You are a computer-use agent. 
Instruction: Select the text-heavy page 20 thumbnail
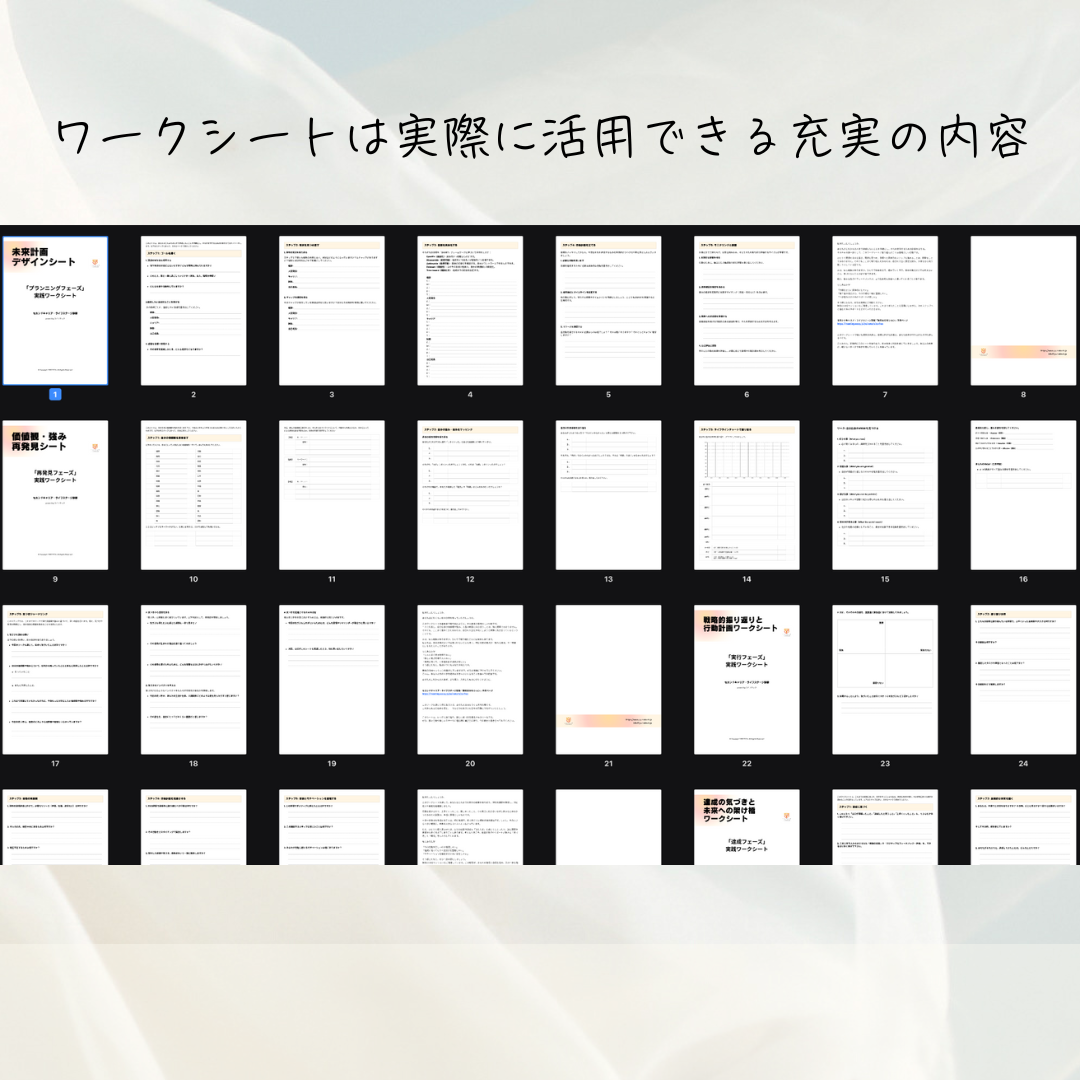[x=470, y=680]
